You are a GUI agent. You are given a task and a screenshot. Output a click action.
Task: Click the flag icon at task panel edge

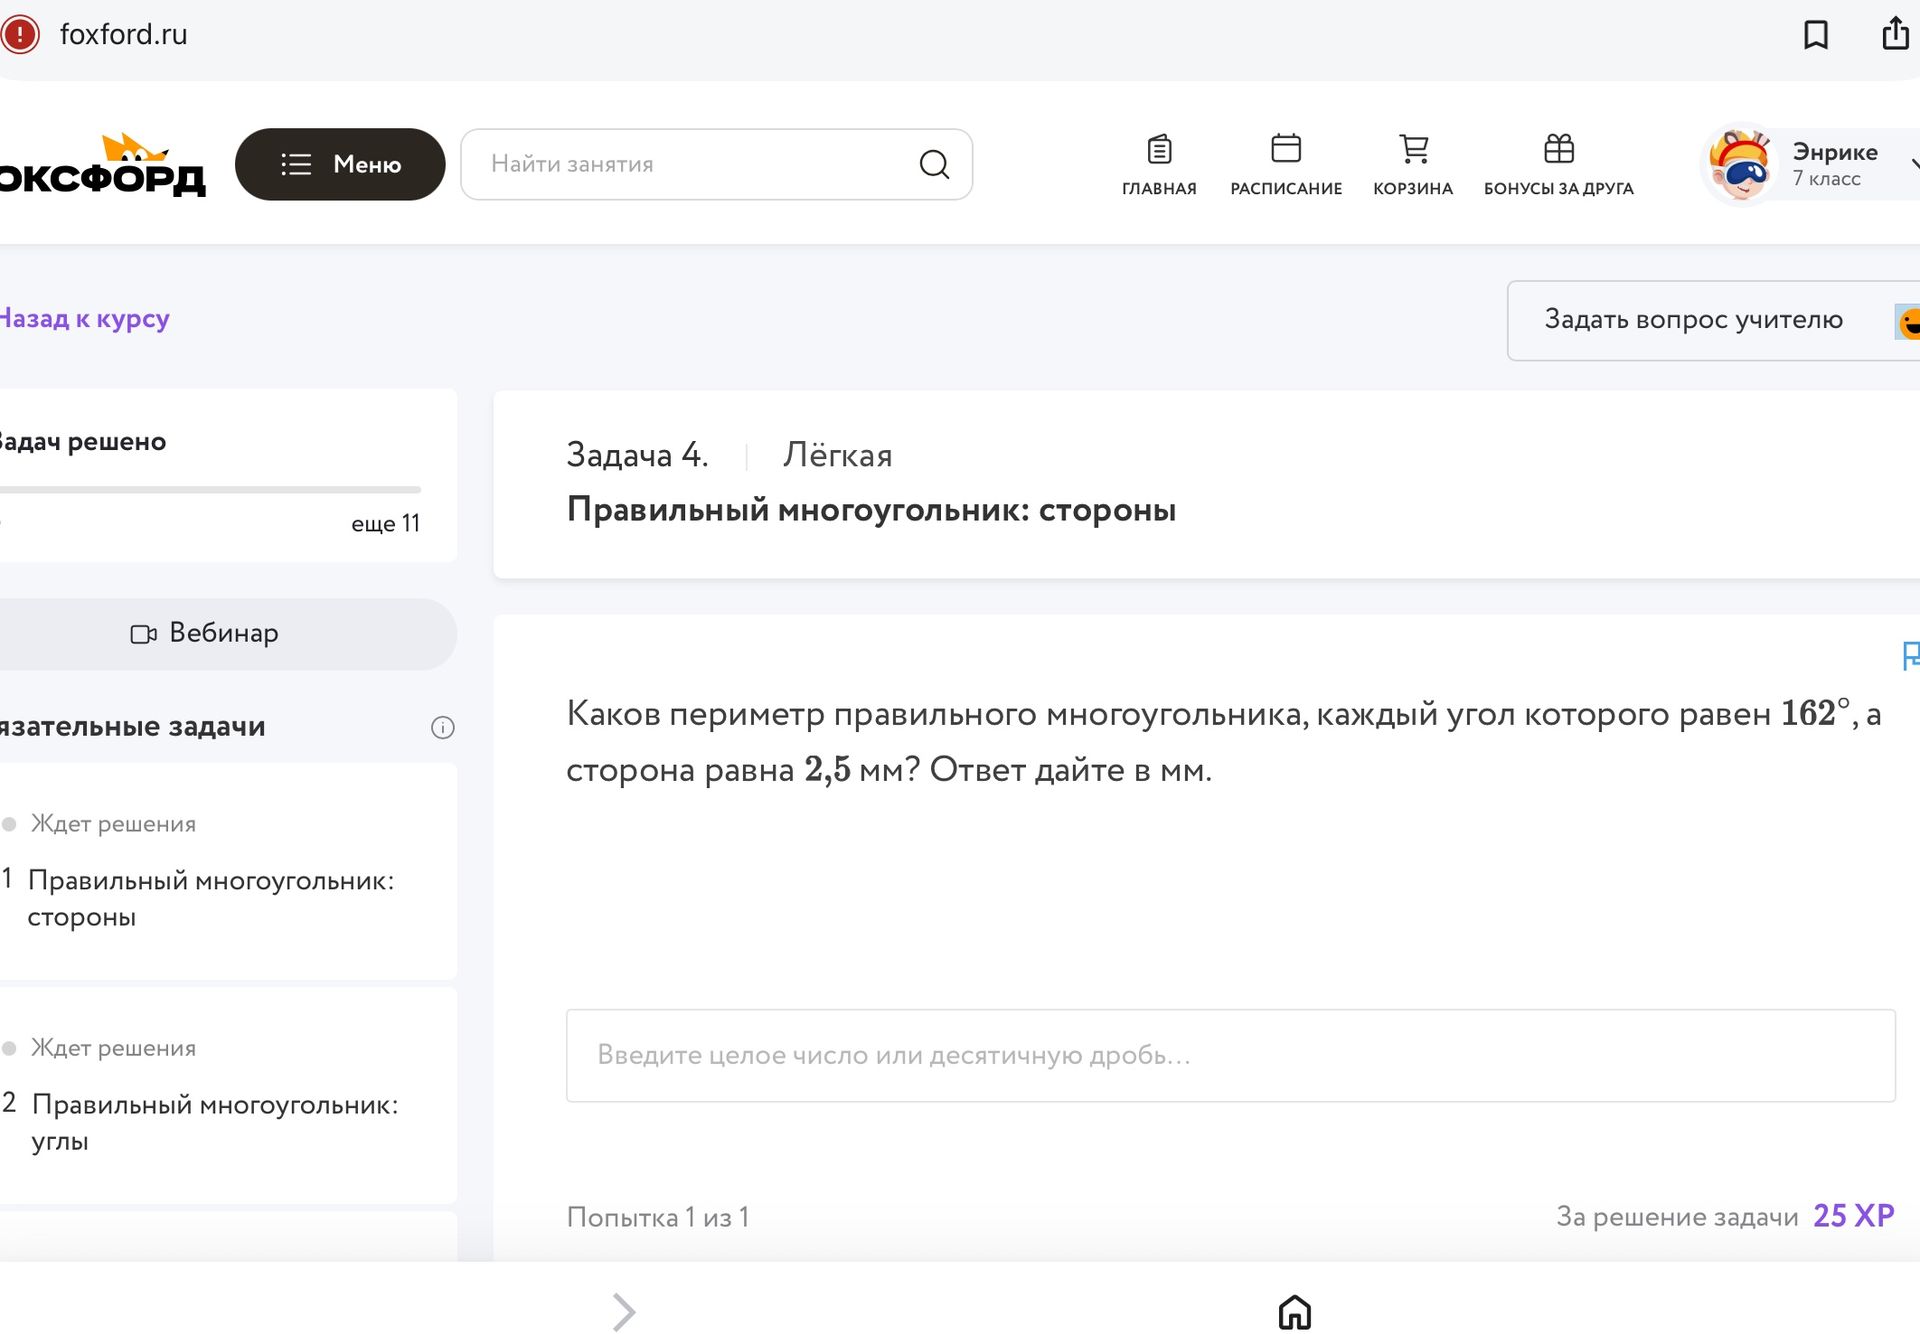[1910, 656]
